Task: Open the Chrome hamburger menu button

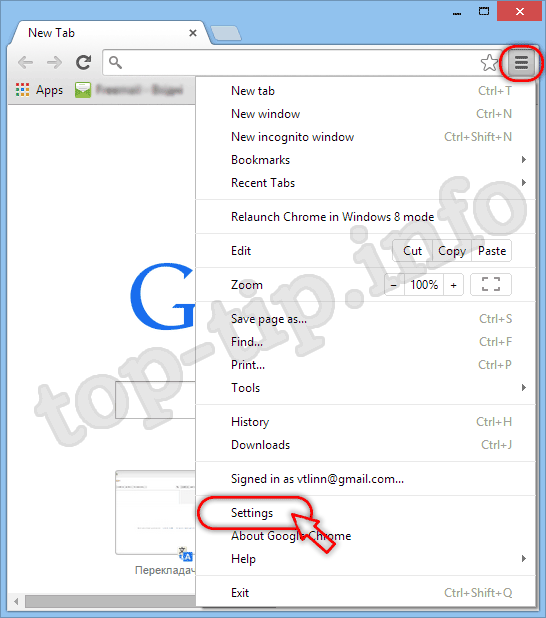Action: pos(521,63)
